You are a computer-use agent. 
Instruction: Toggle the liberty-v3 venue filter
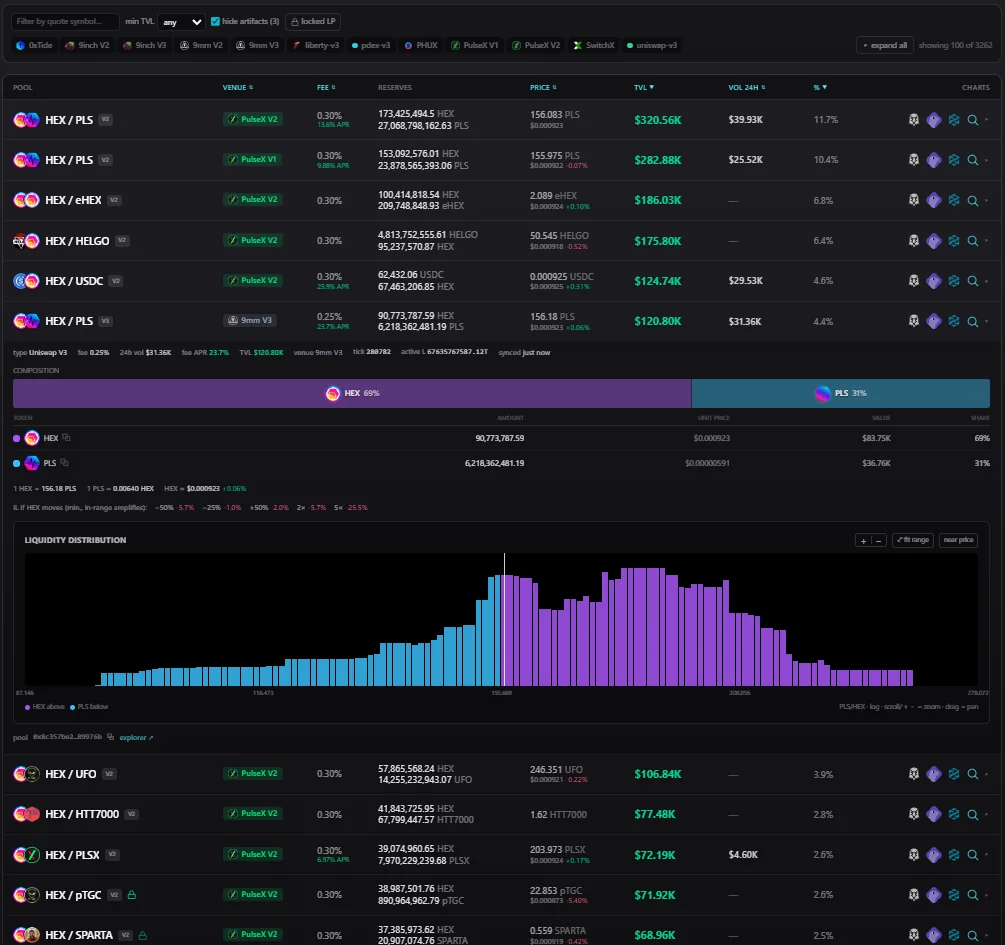pos(316,46)
